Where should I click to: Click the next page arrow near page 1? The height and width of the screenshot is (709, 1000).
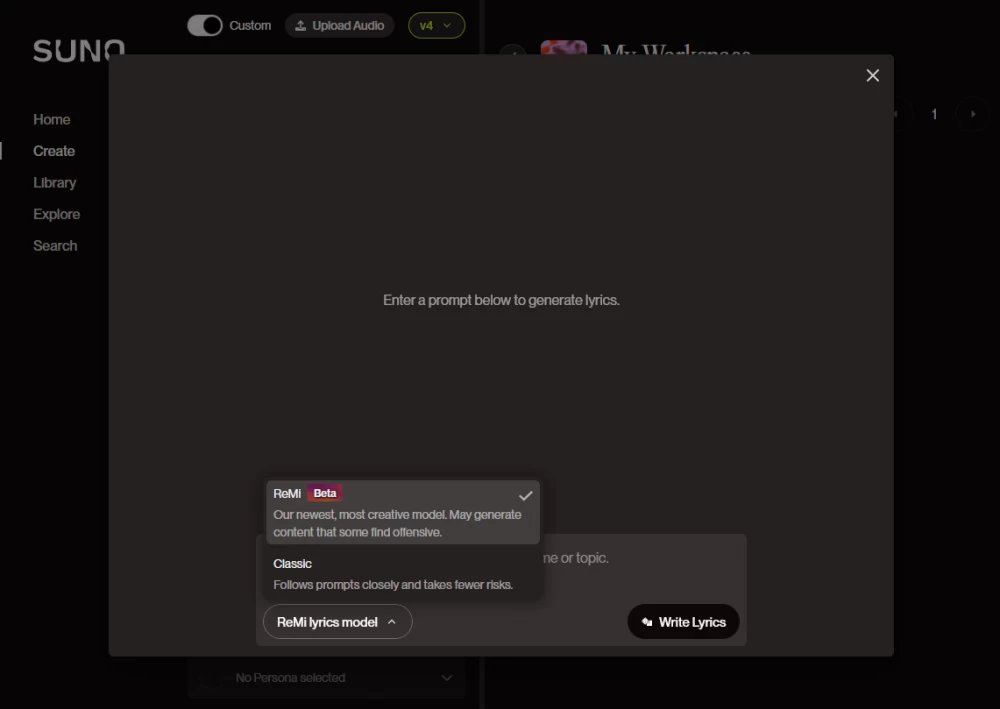(x=971, y=114)
